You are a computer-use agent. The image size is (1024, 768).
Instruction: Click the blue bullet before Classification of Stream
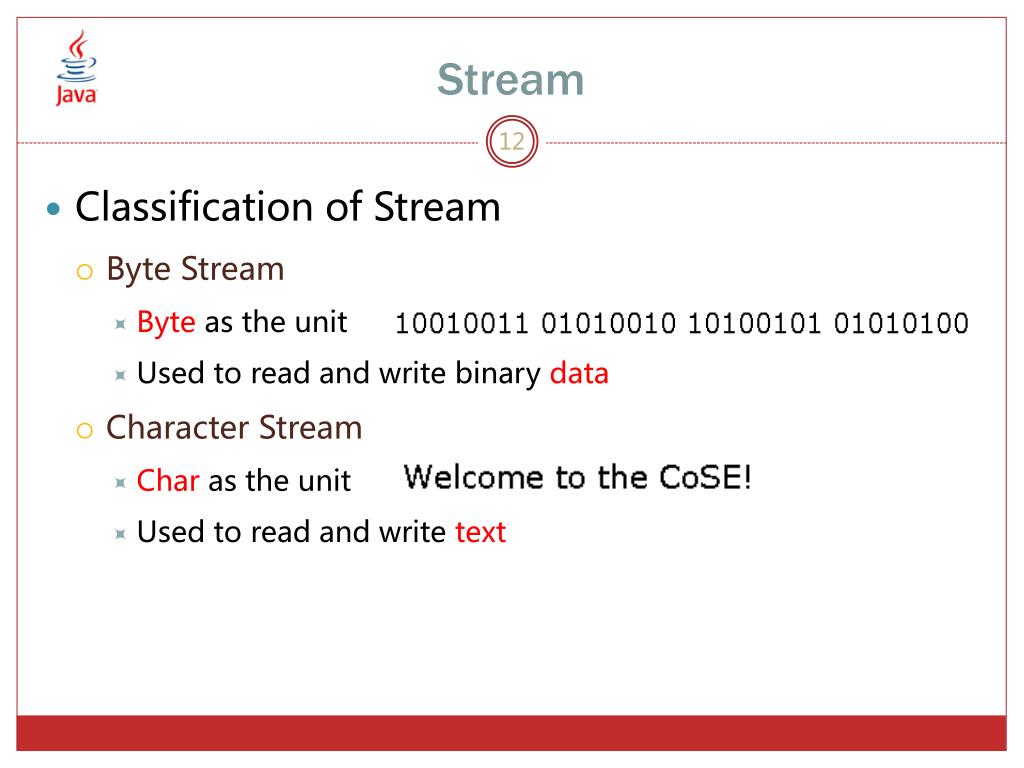54,209
